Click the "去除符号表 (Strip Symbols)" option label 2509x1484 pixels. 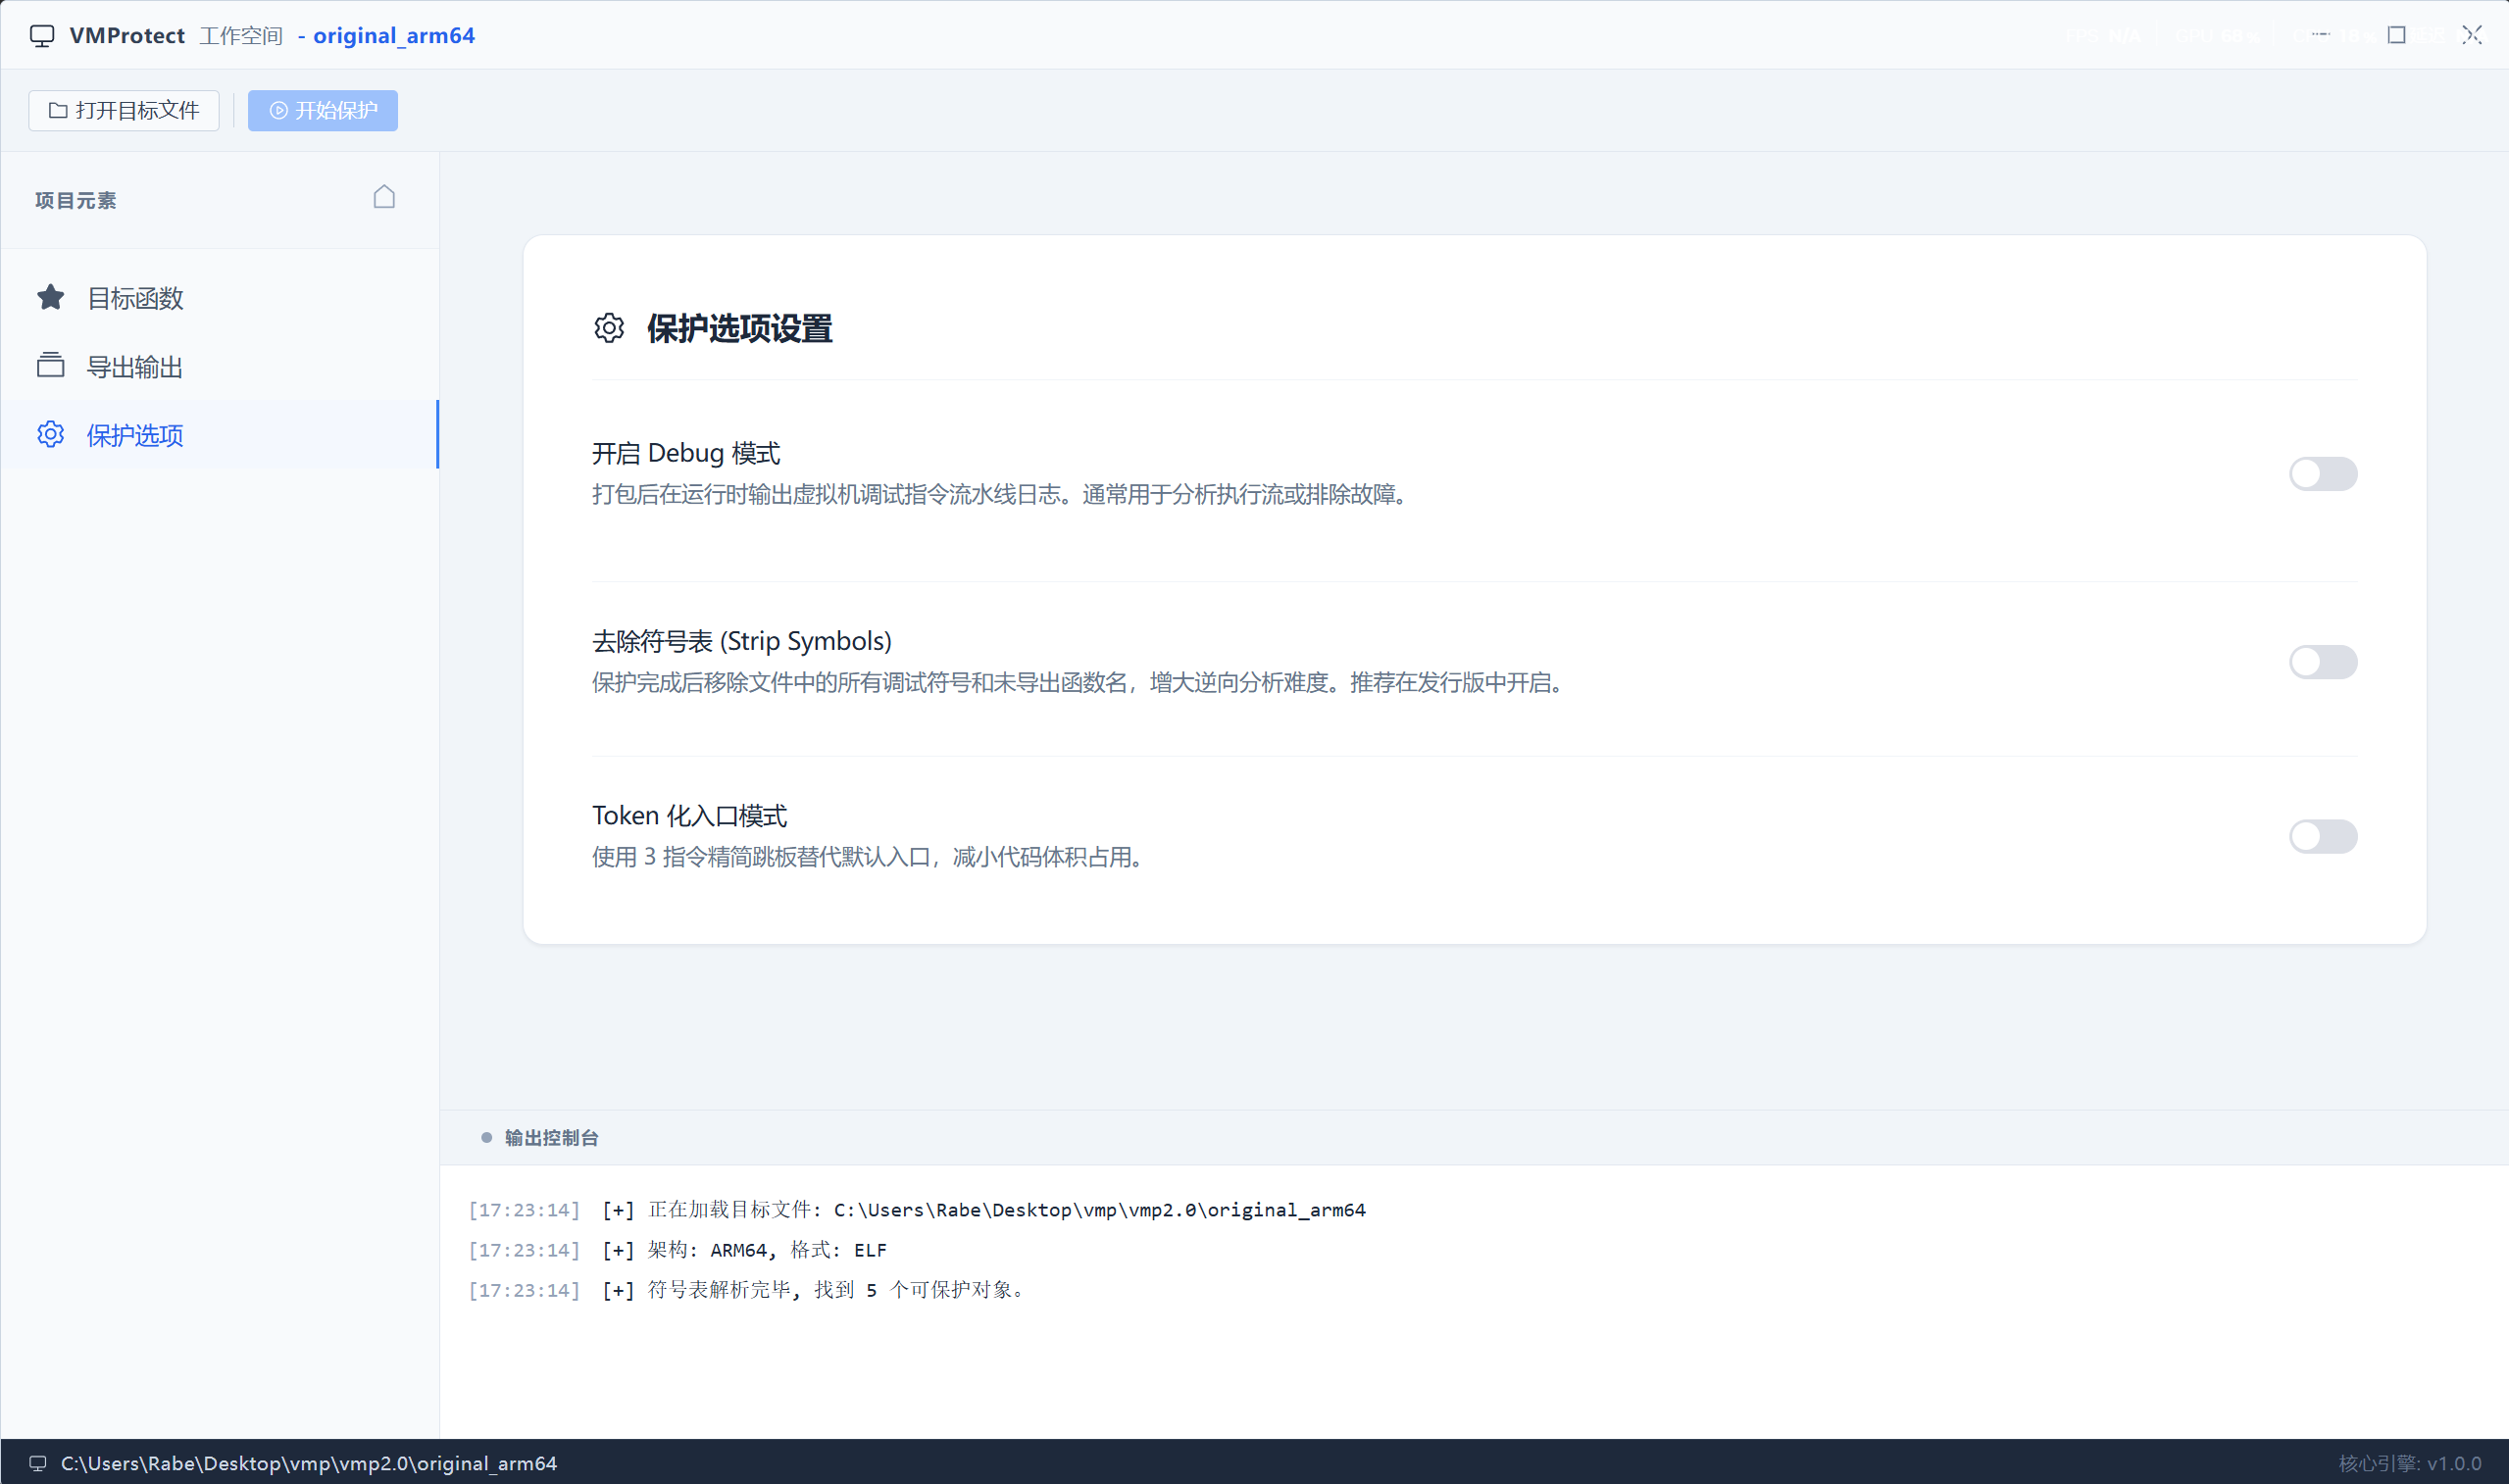pos(742,641)
